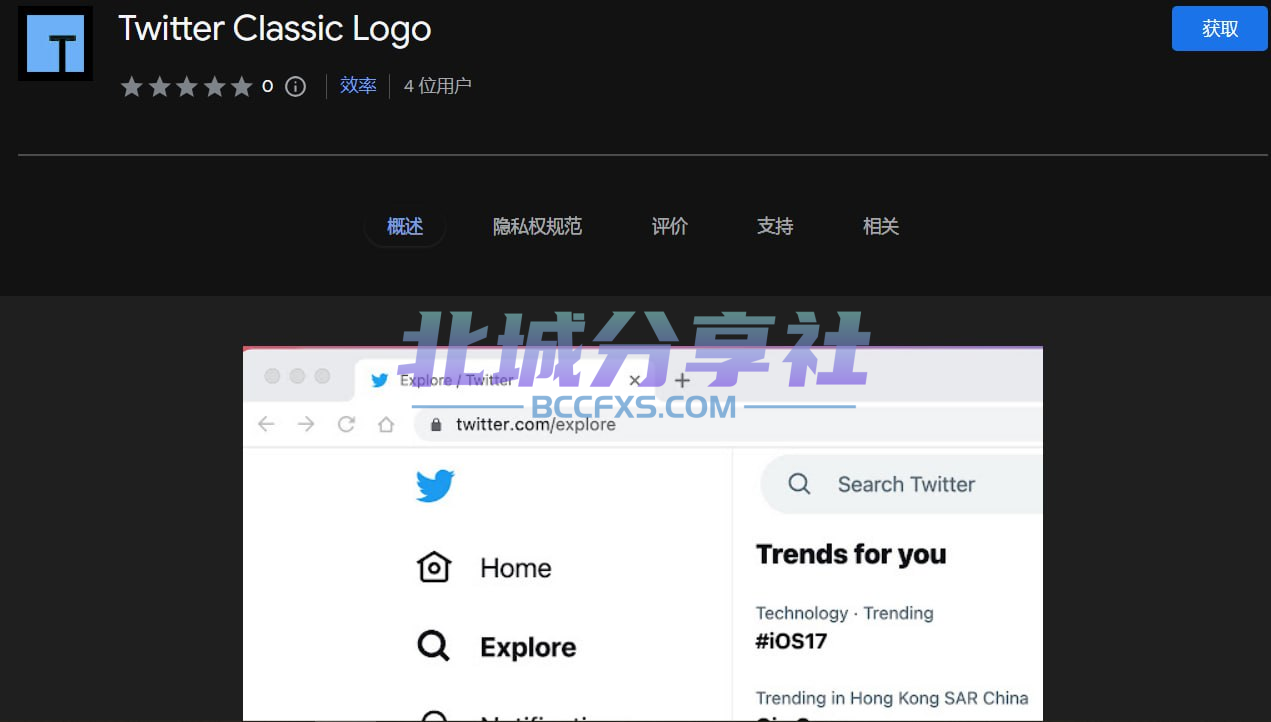
Task: Open the extension screenshot preview image
Action: [643, 534]
